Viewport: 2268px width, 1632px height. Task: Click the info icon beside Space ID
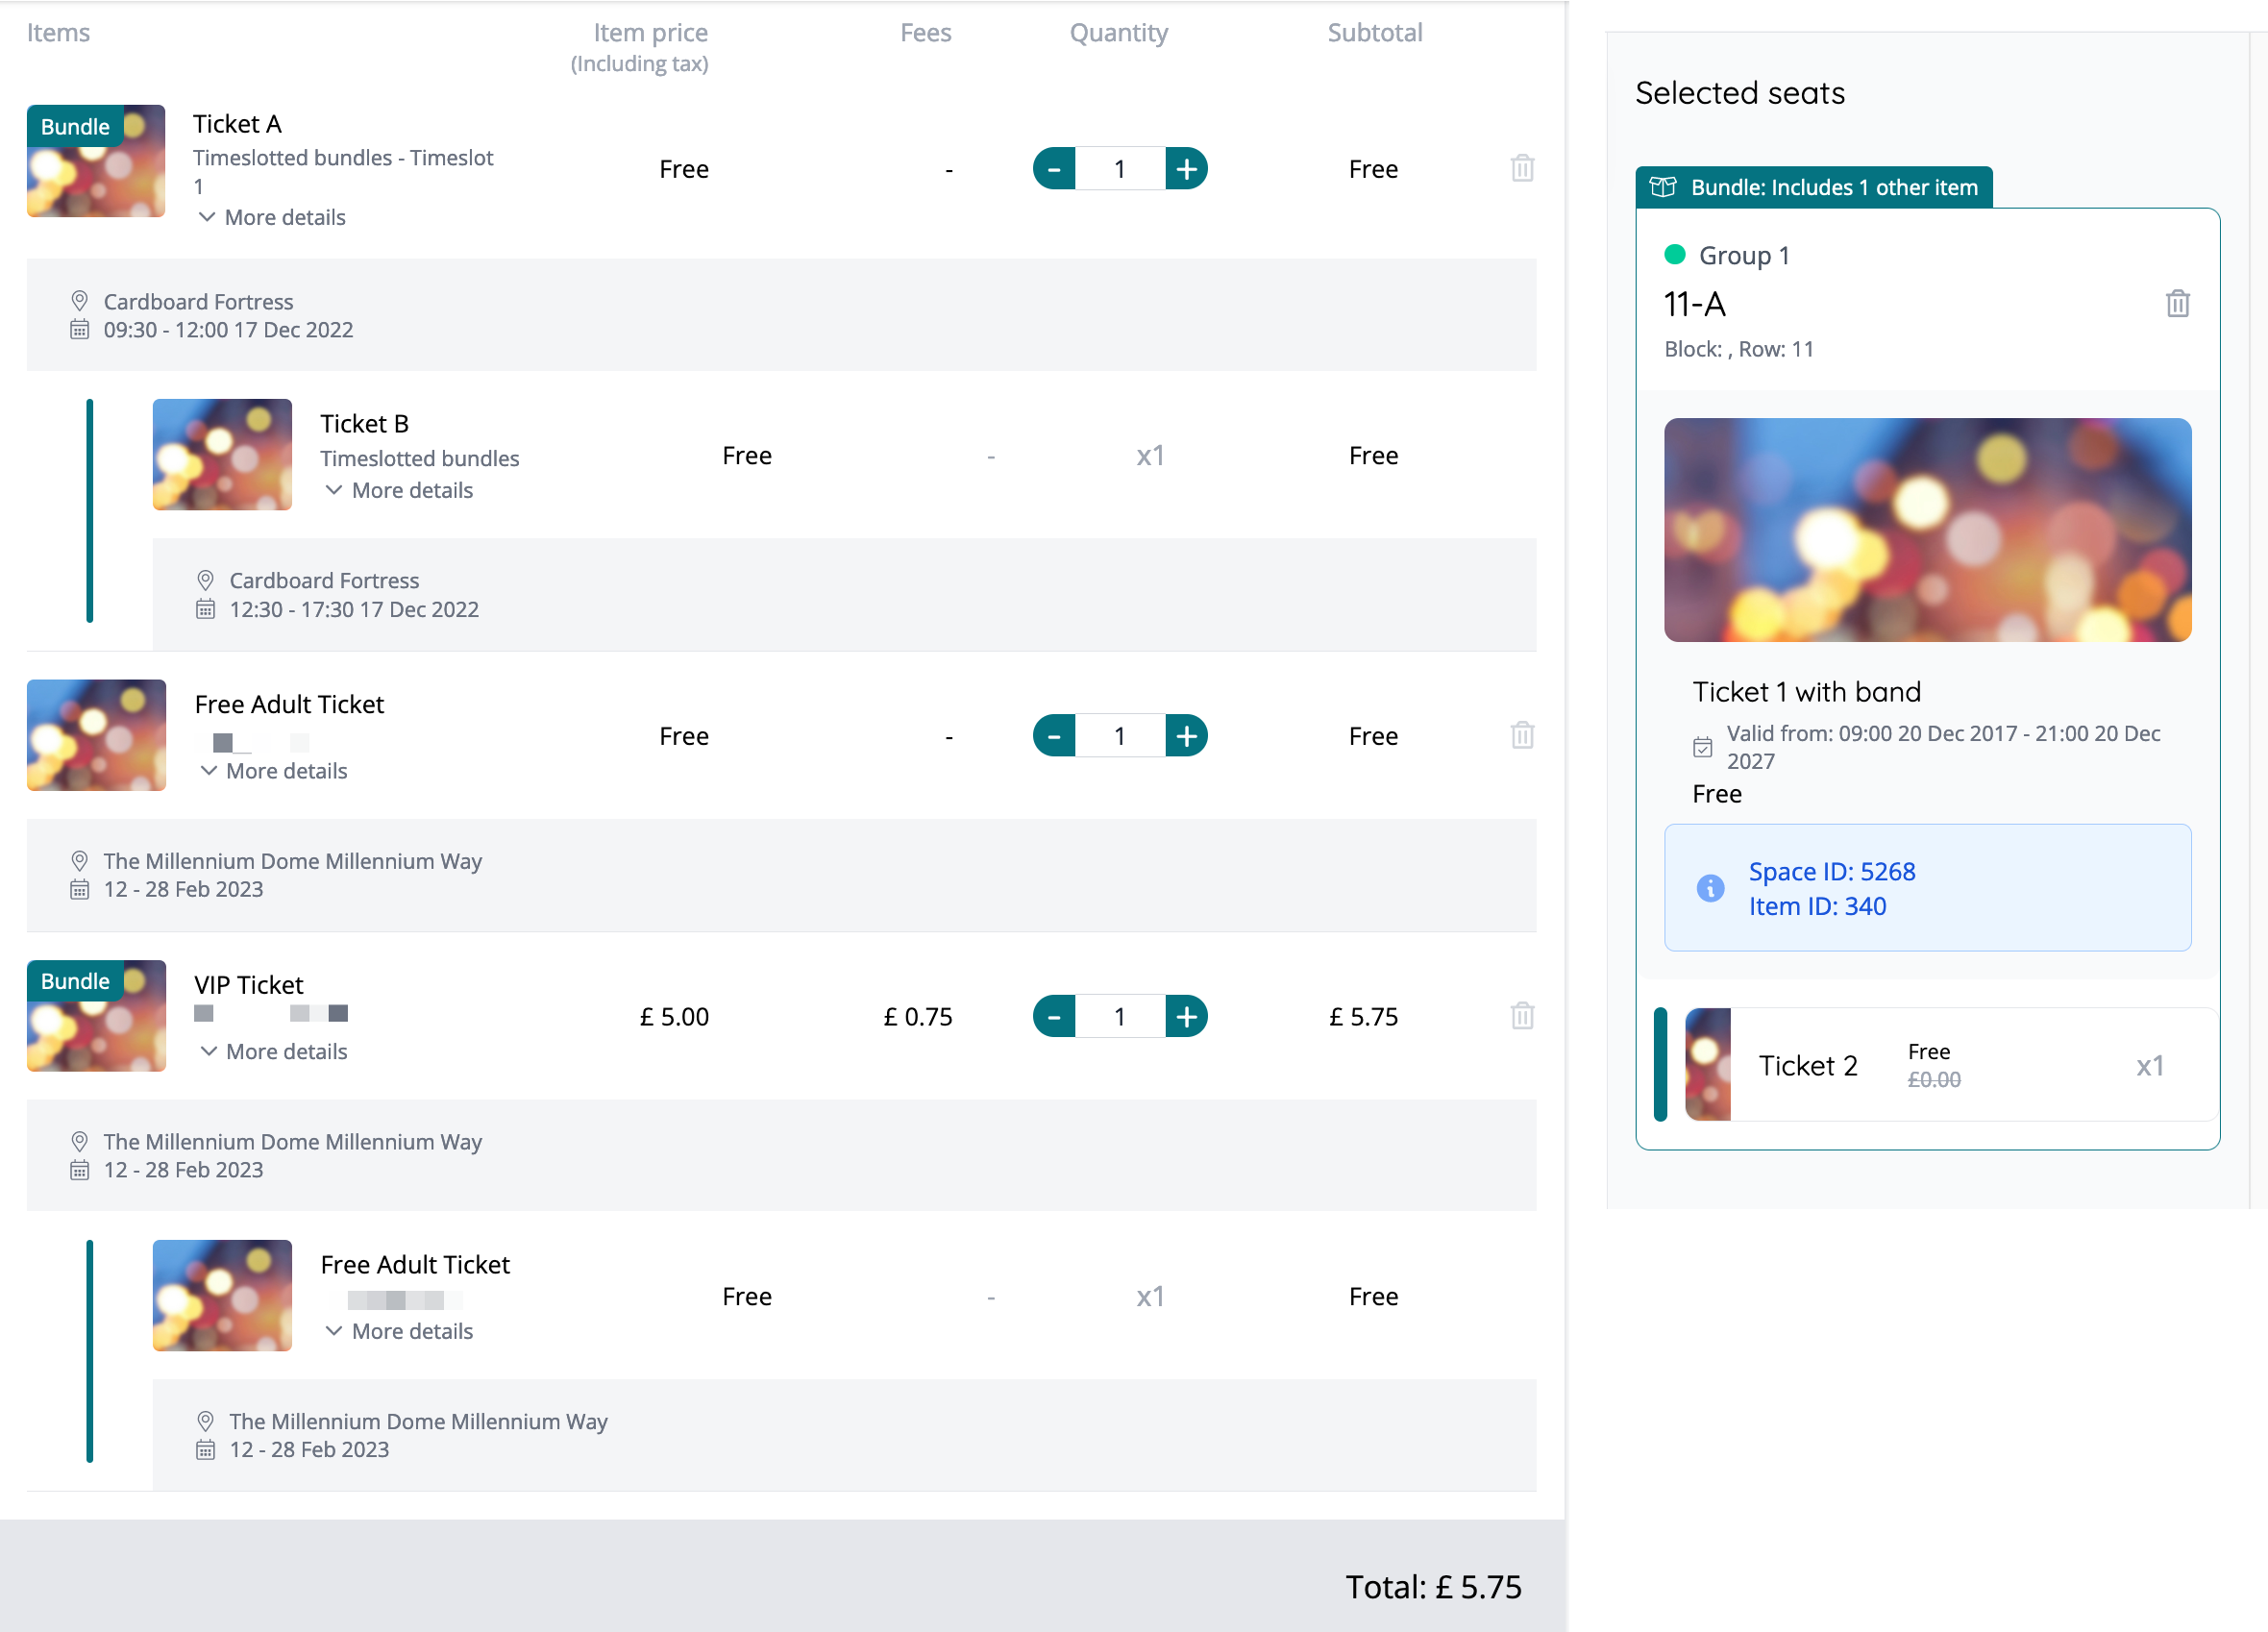1710,888
